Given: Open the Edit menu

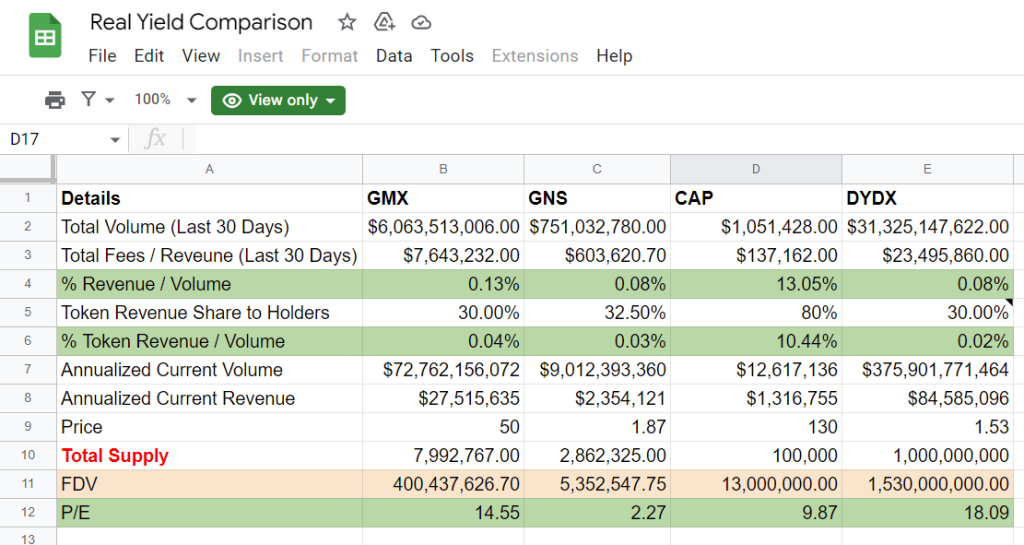Looking at the screenshot, I should coord(149,56).
